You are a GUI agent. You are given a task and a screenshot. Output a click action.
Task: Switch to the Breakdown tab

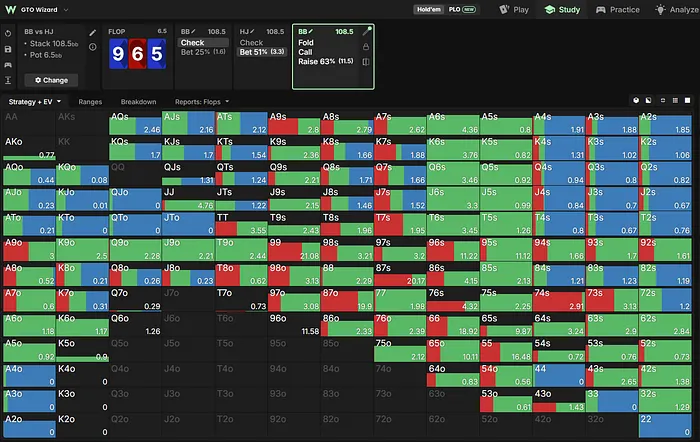[x=138, y=102]
